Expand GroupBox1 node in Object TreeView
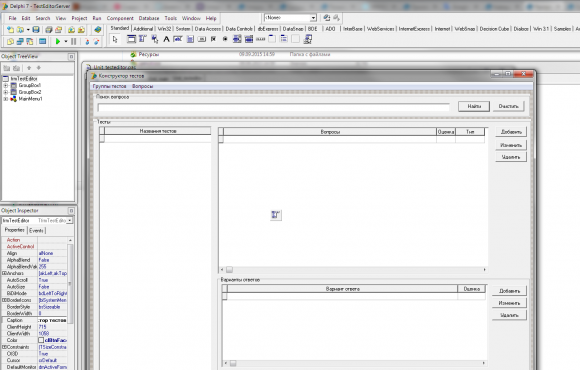The height and width of the screenshot is (370, 580). (6, 85)
